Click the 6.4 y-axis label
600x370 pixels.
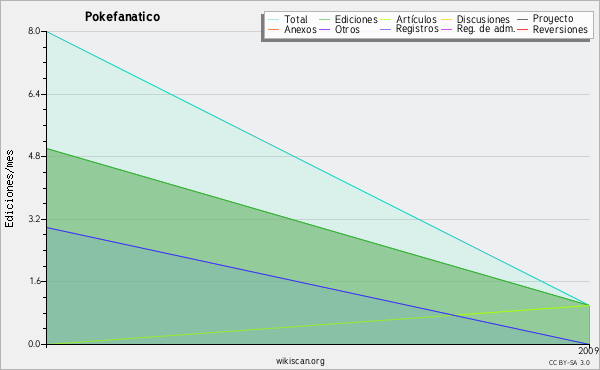34,94
